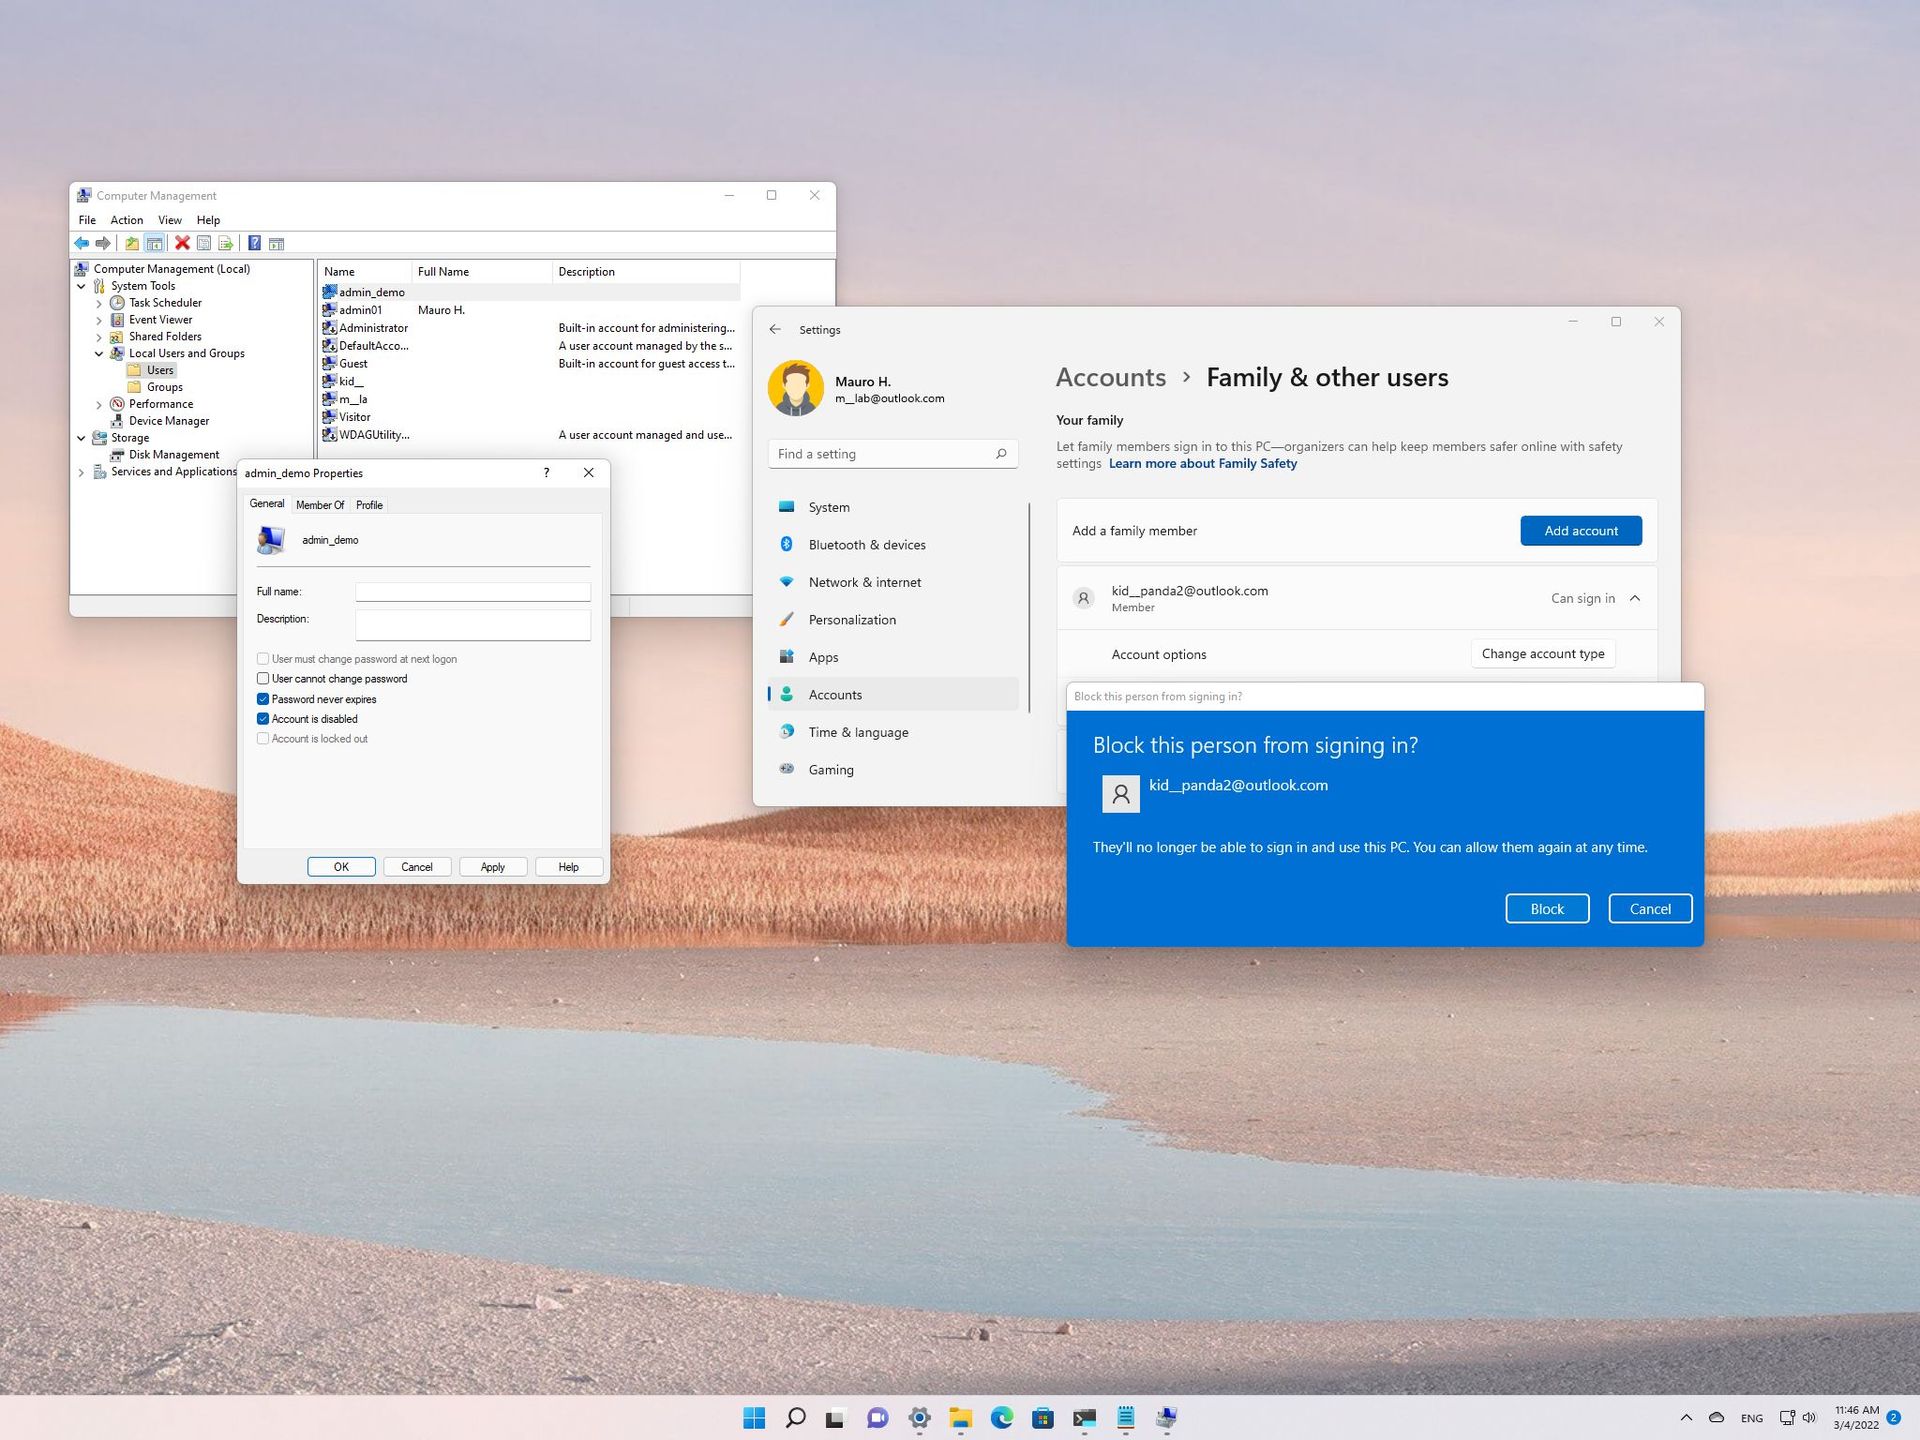Click the Block button to confirm blocking kid_panda2
1920x1440 pixels.
point(1545,908)
